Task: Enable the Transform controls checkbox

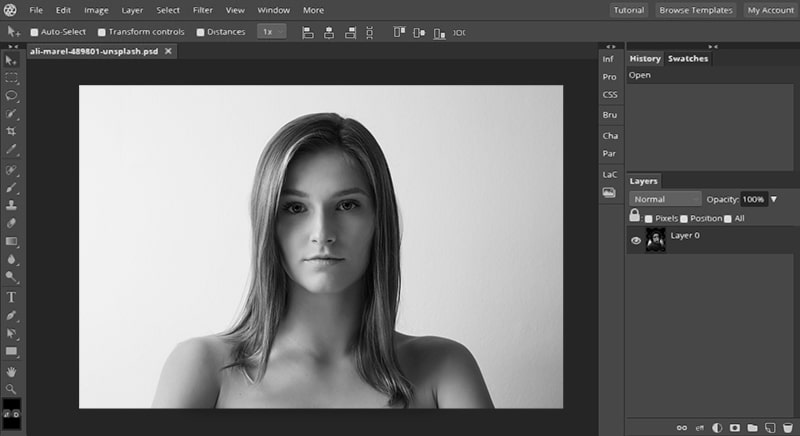Action: 102,32
